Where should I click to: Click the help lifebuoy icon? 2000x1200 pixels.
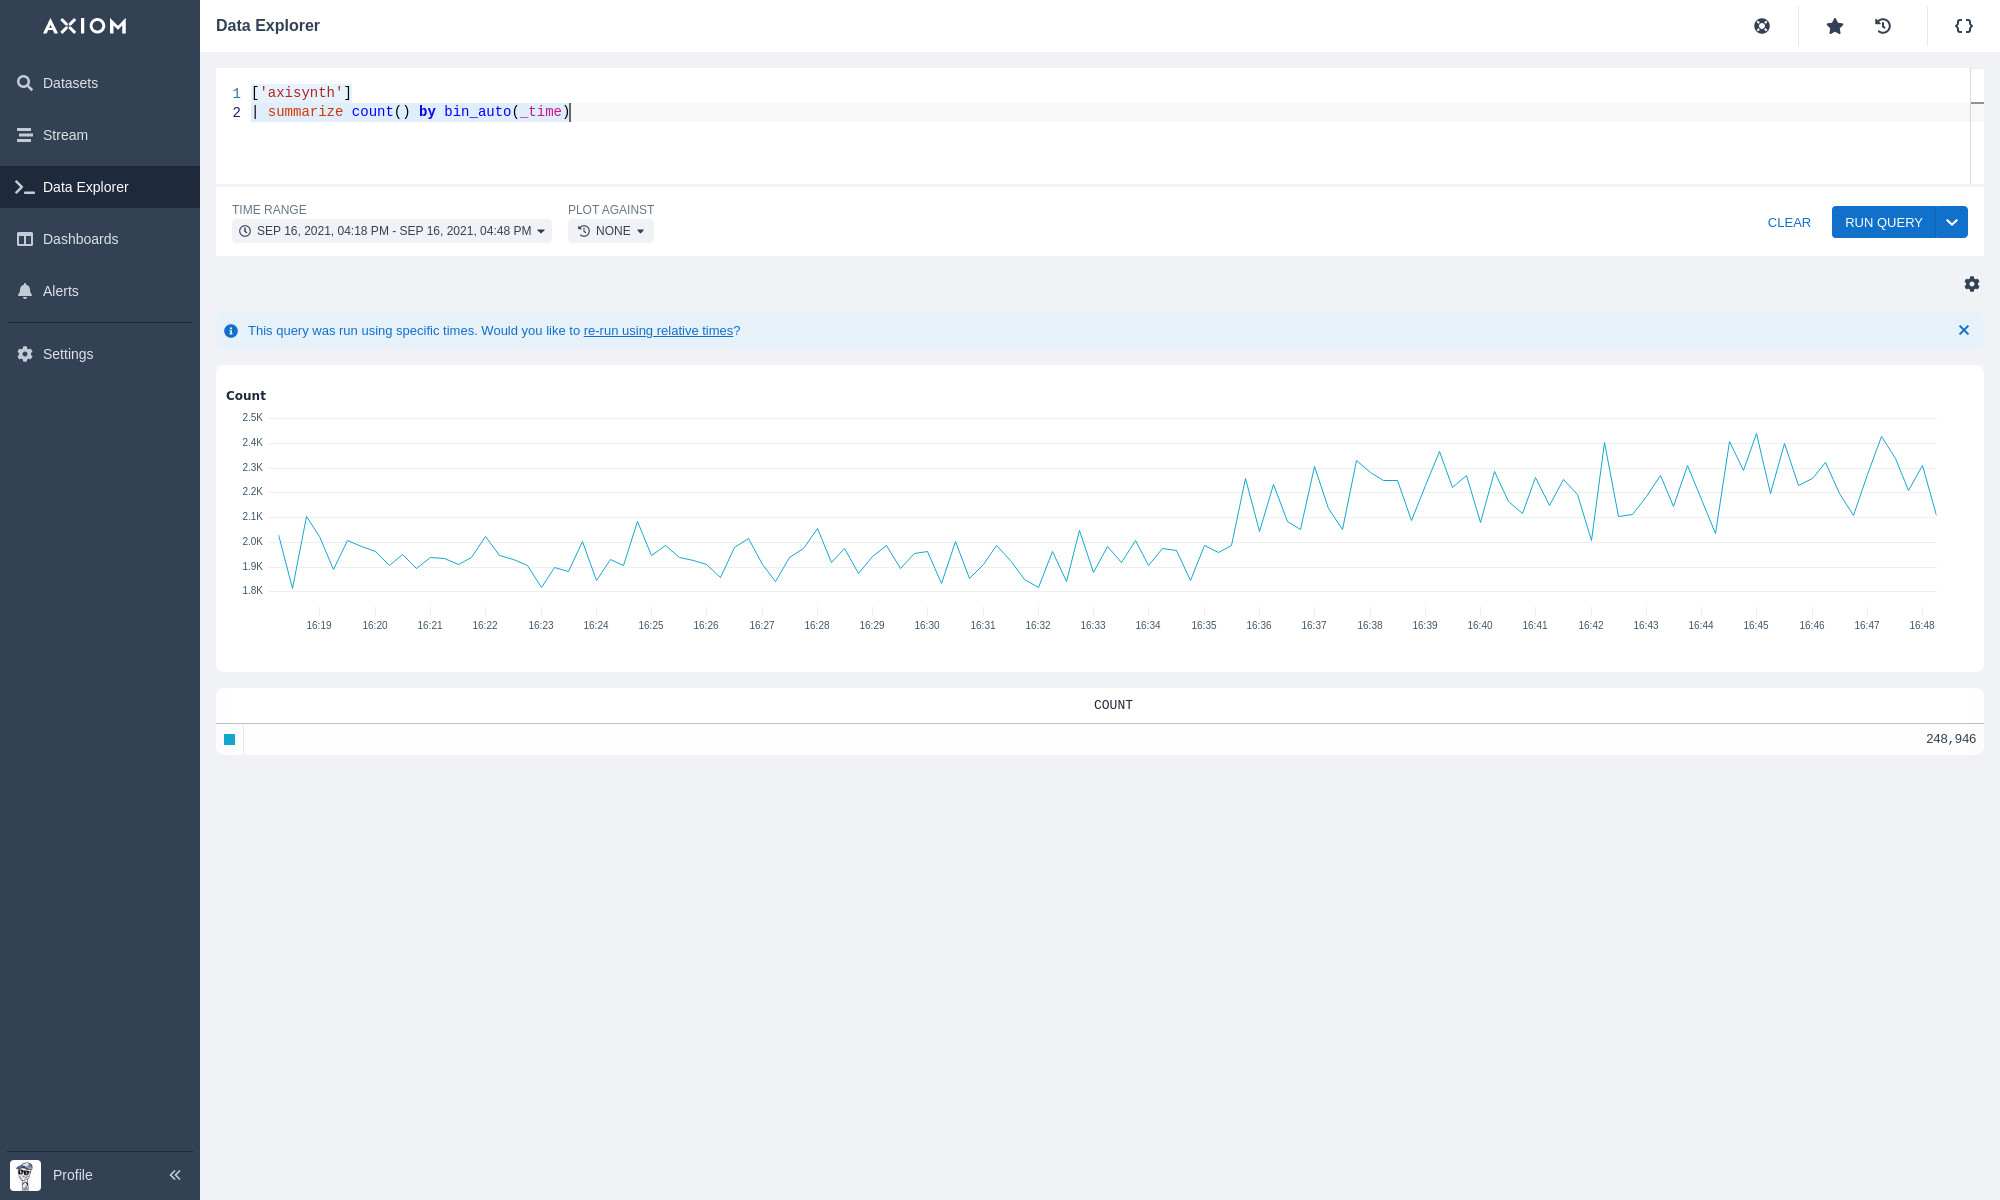(x=1762, y=26)
